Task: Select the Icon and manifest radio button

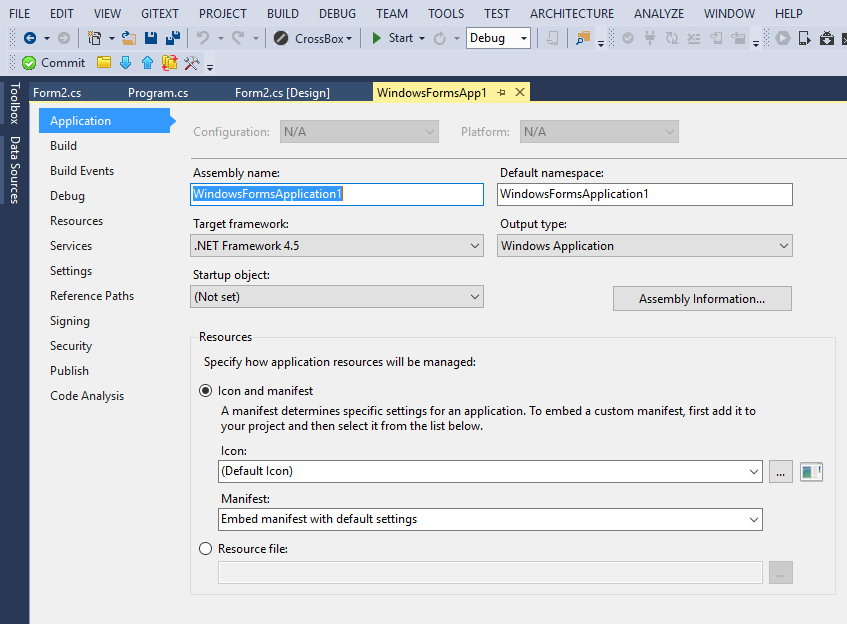Action: tap(205, 391)
